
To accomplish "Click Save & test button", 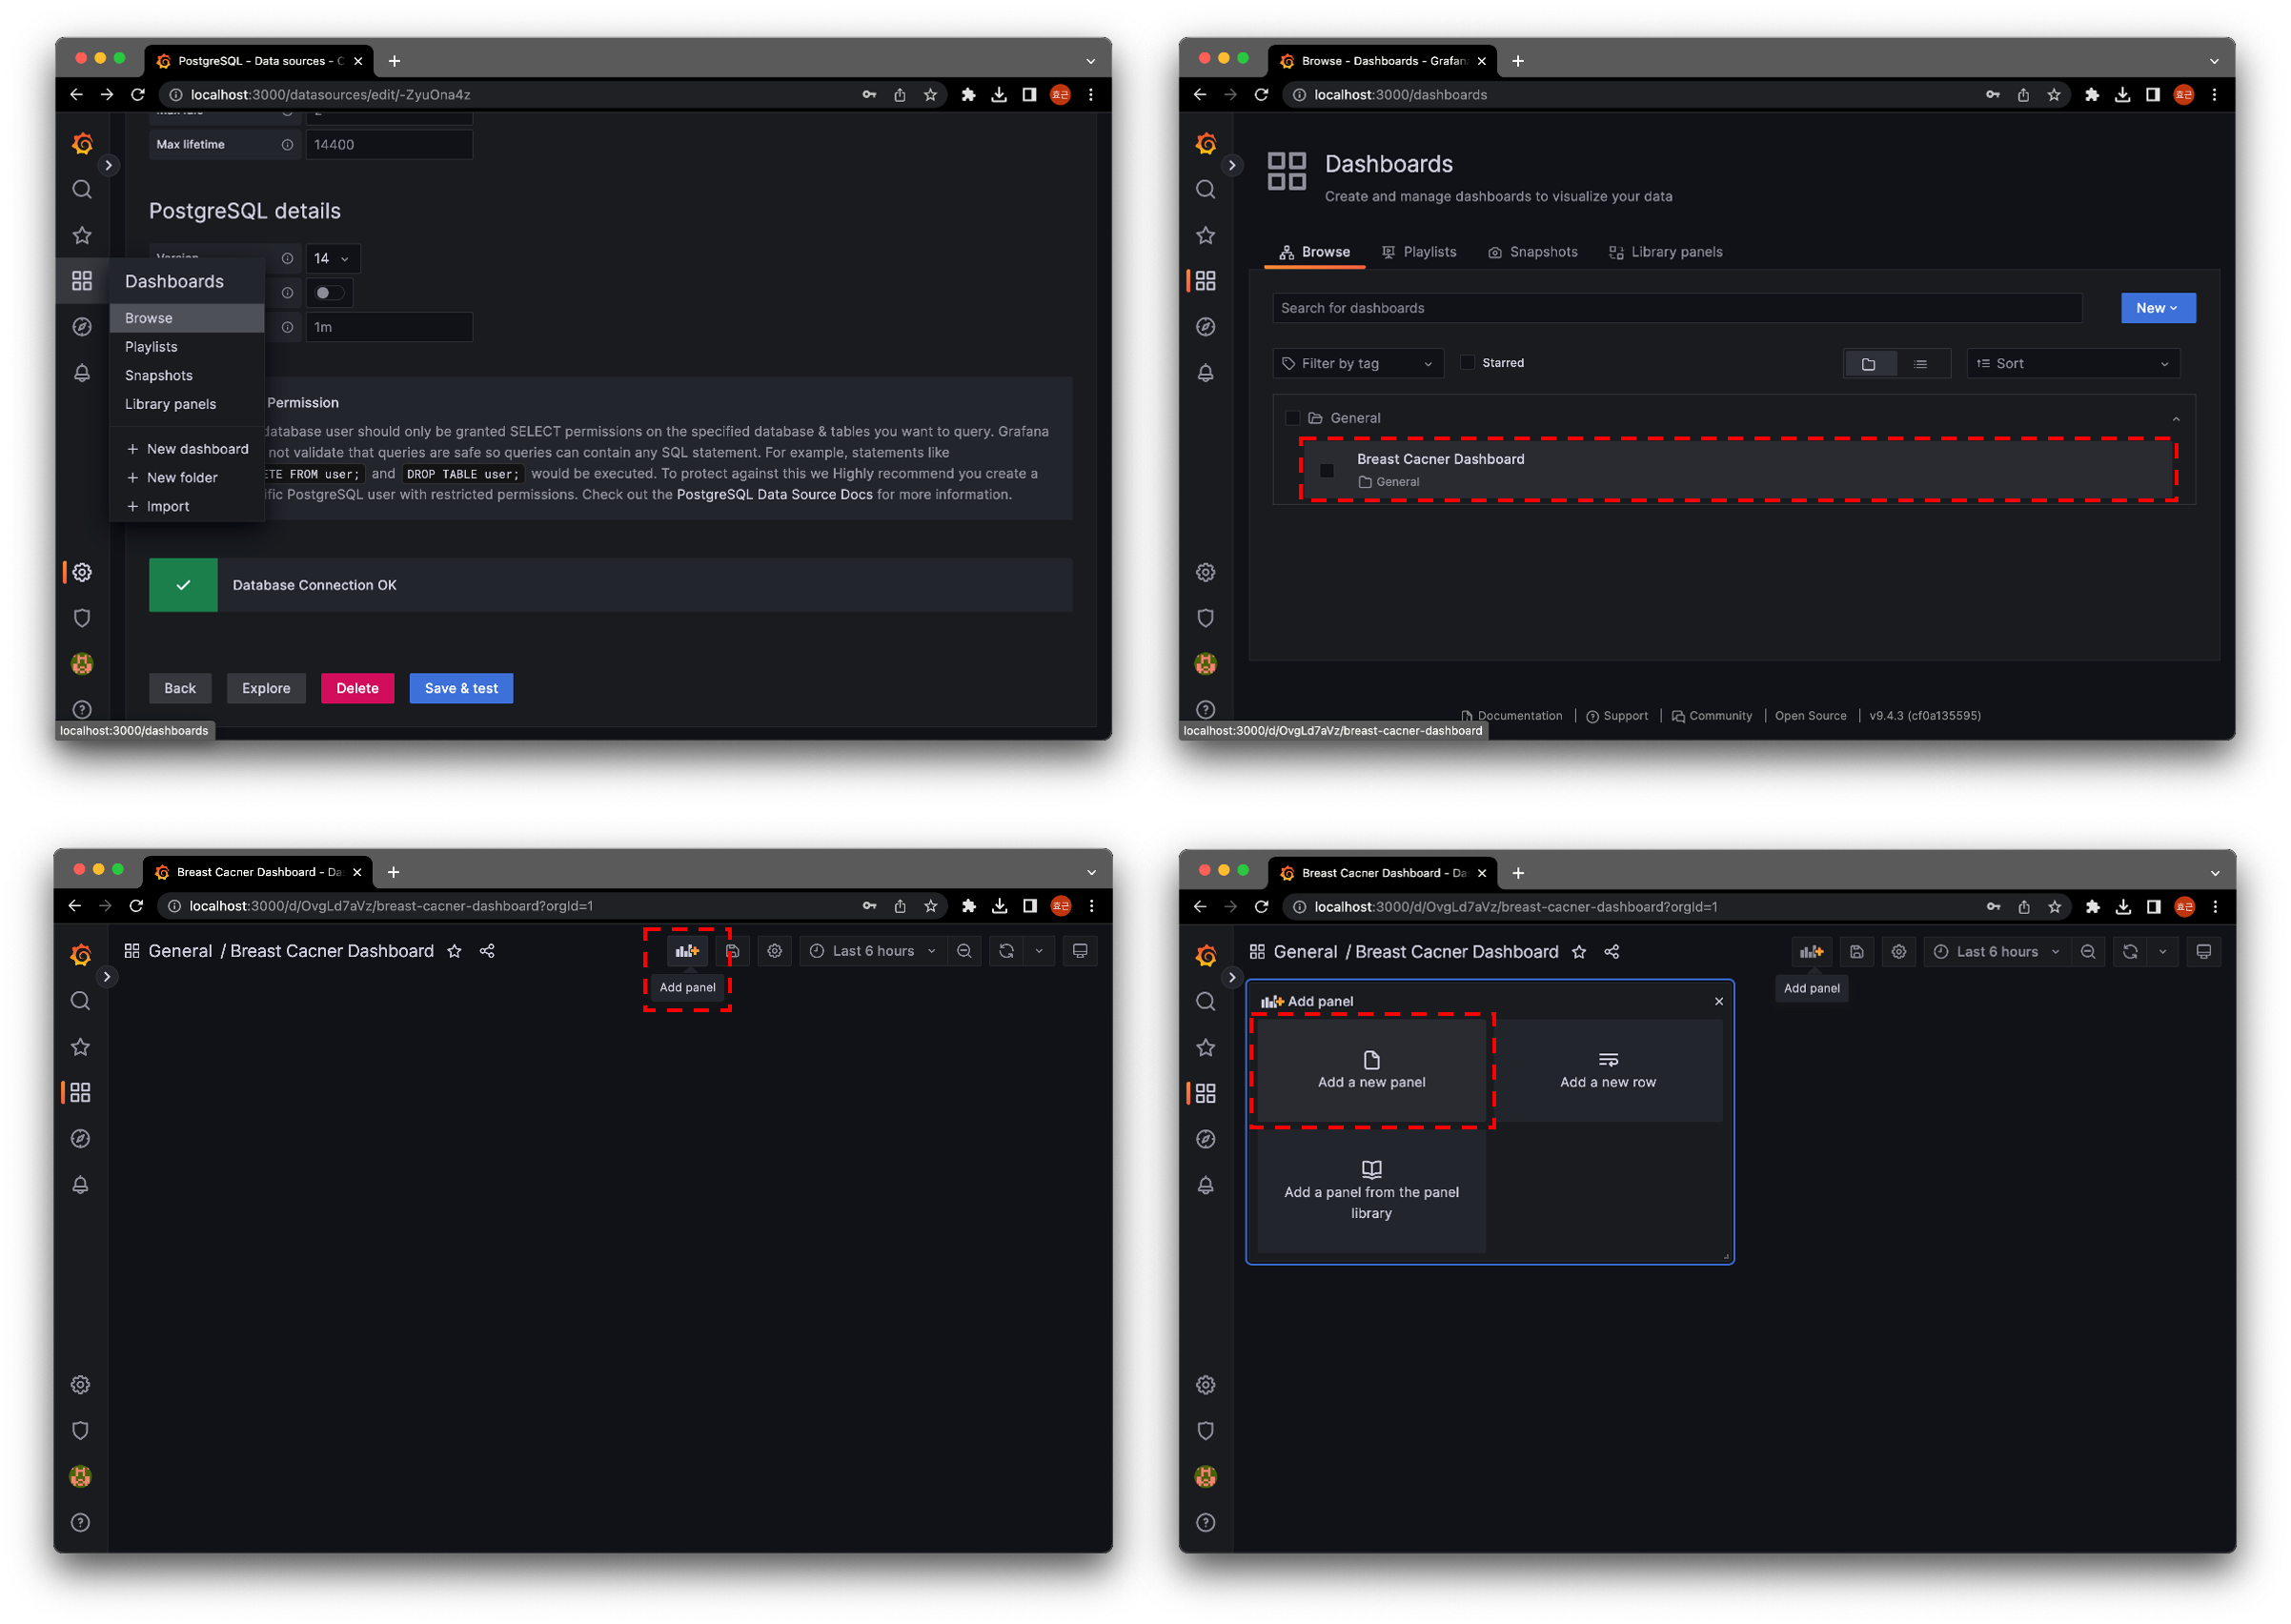I will [461, 688].
